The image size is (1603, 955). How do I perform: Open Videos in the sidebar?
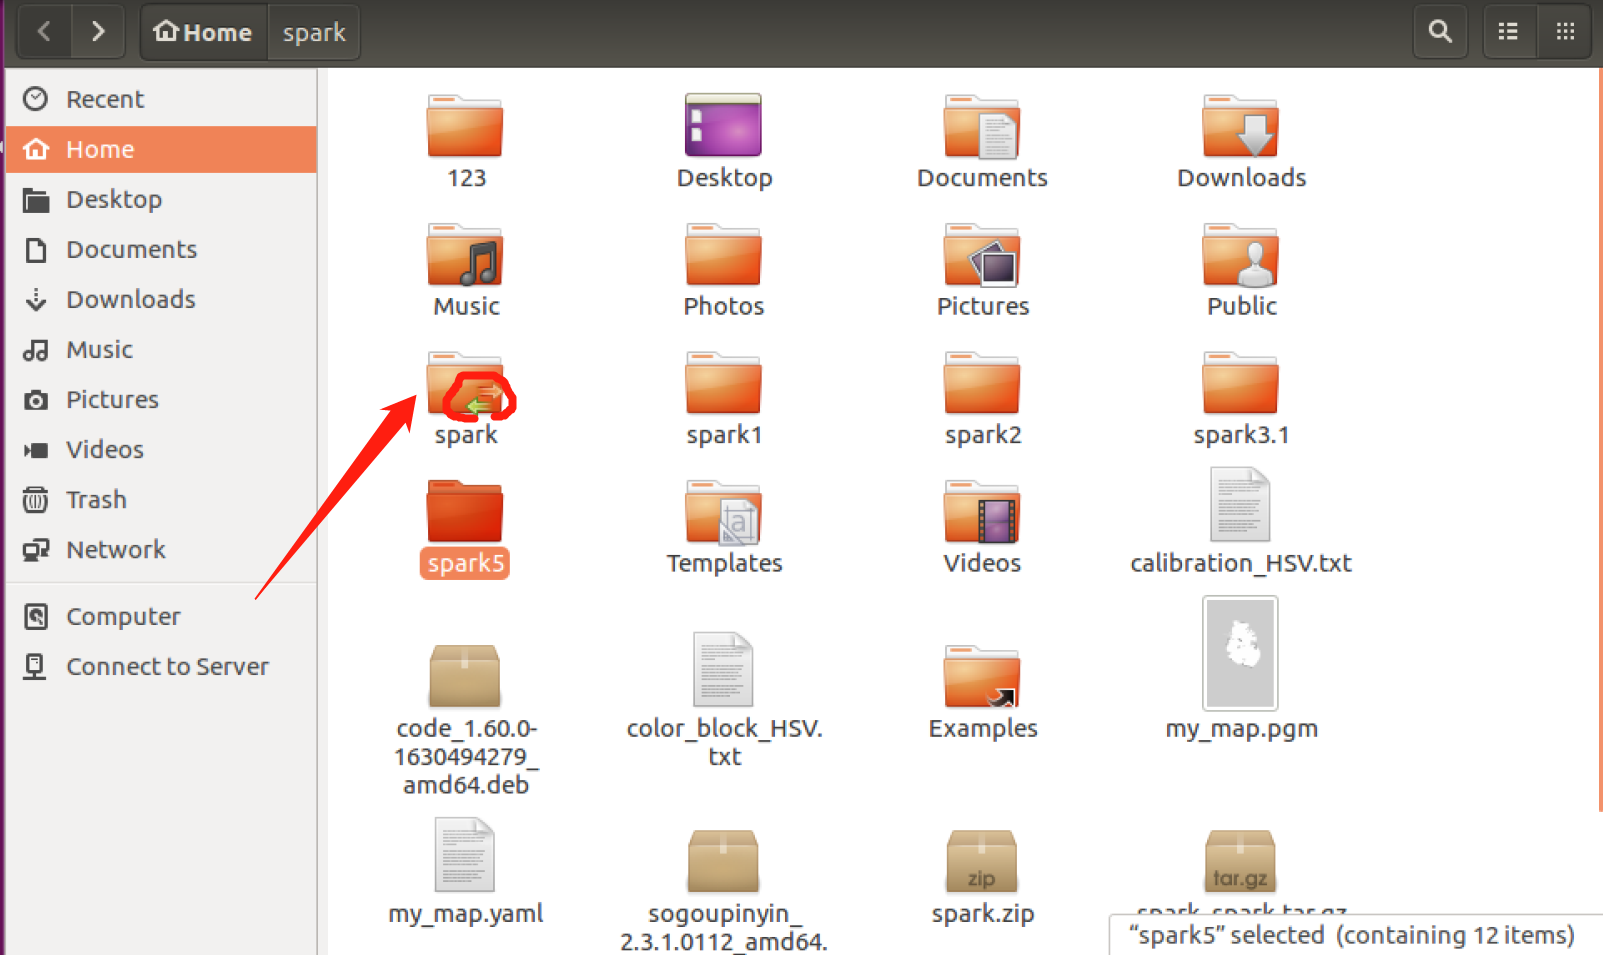[x=161, y=449]
